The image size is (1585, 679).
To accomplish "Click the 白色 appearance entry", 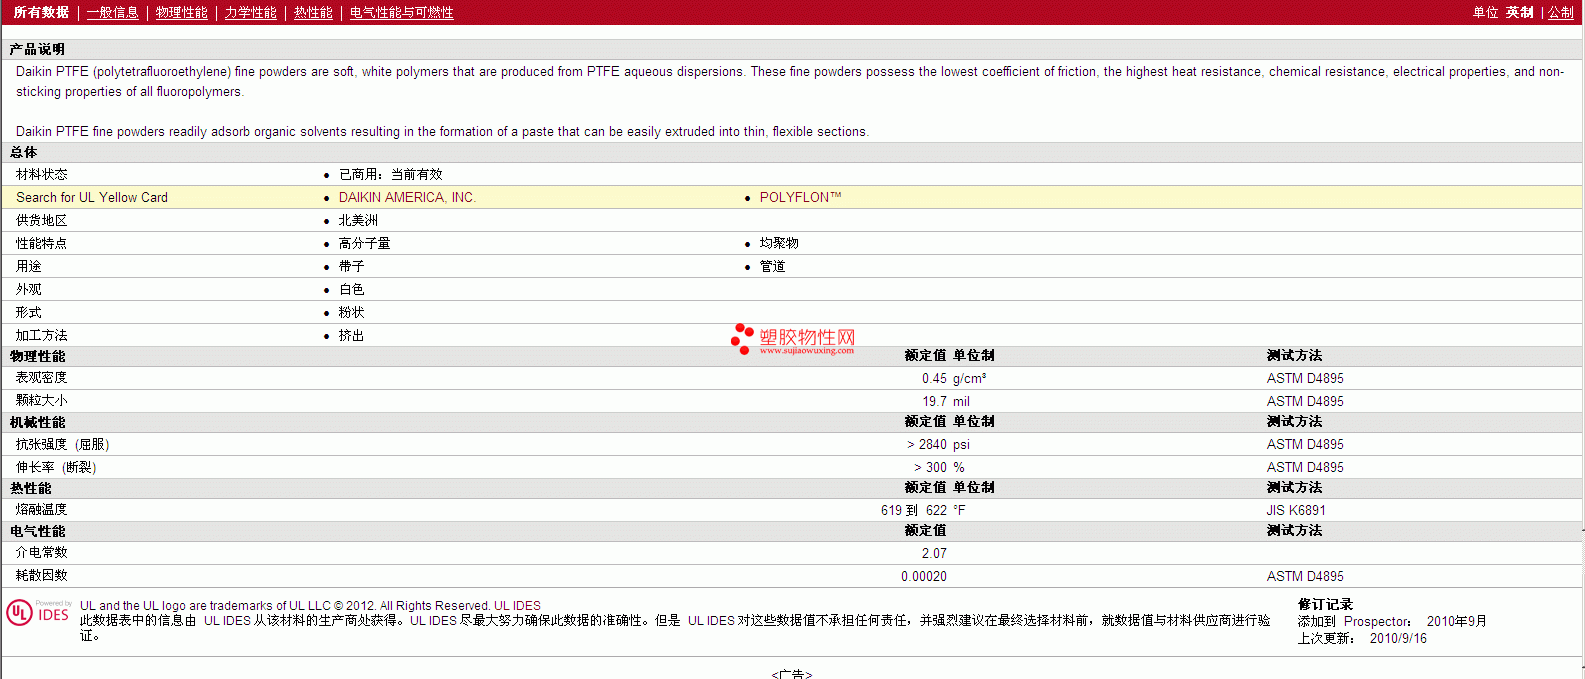I will (351, 289).
